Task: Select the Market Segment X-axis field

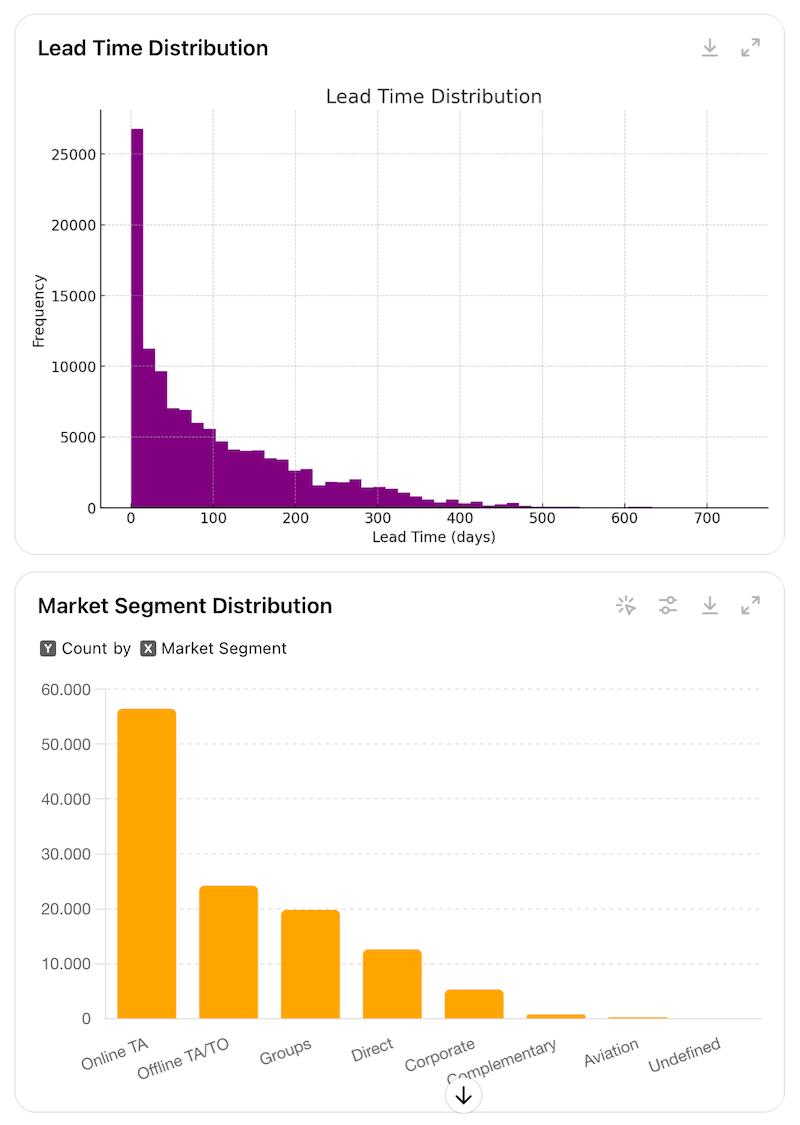Action: [224, 649]
